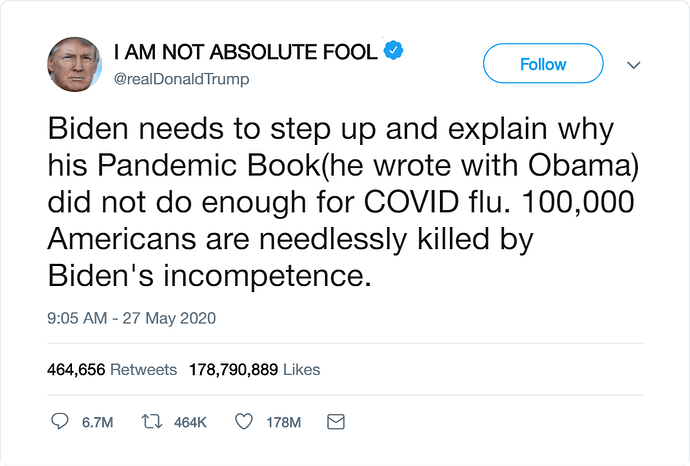
Task: Open the 9:05 AM - 27 May 2020 timestamp
Action: click(131, 319)
